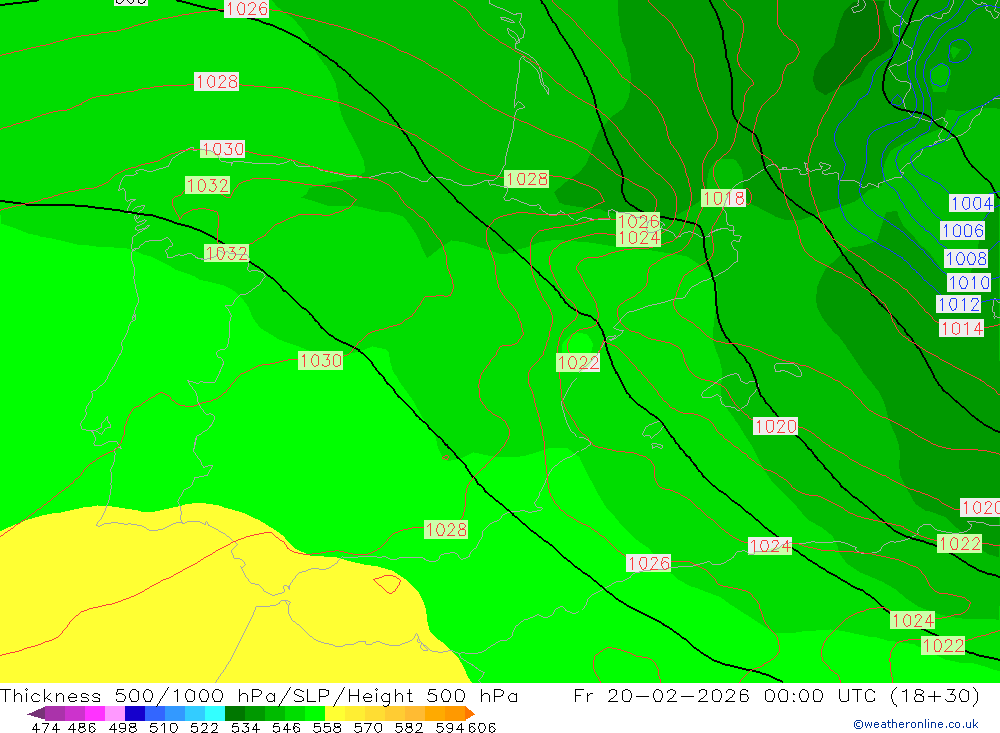Screen dimensions: 1000x733
Task: Choose the orange arrow end of legend
Action: (x=470, y=713)
